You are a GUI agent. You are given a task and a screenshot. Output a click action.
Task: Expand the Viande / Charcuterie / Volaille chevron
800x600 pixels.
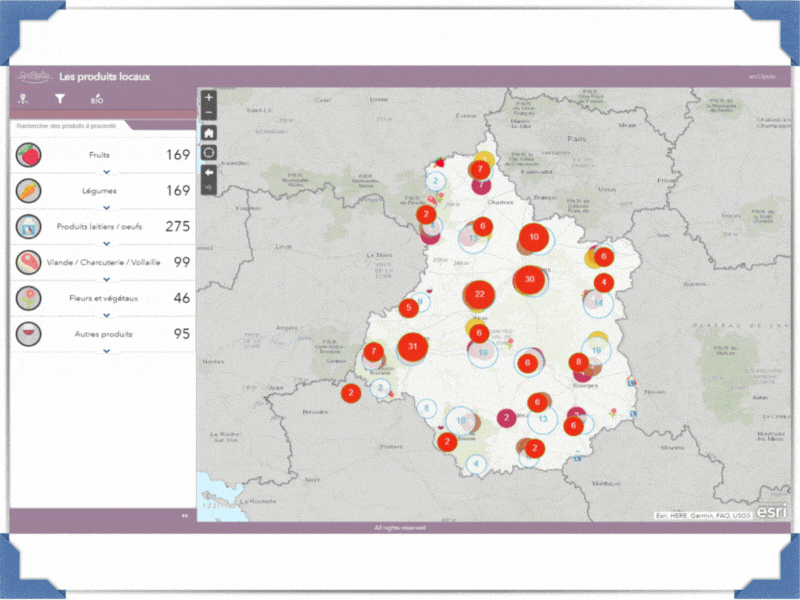click(107, 280)
